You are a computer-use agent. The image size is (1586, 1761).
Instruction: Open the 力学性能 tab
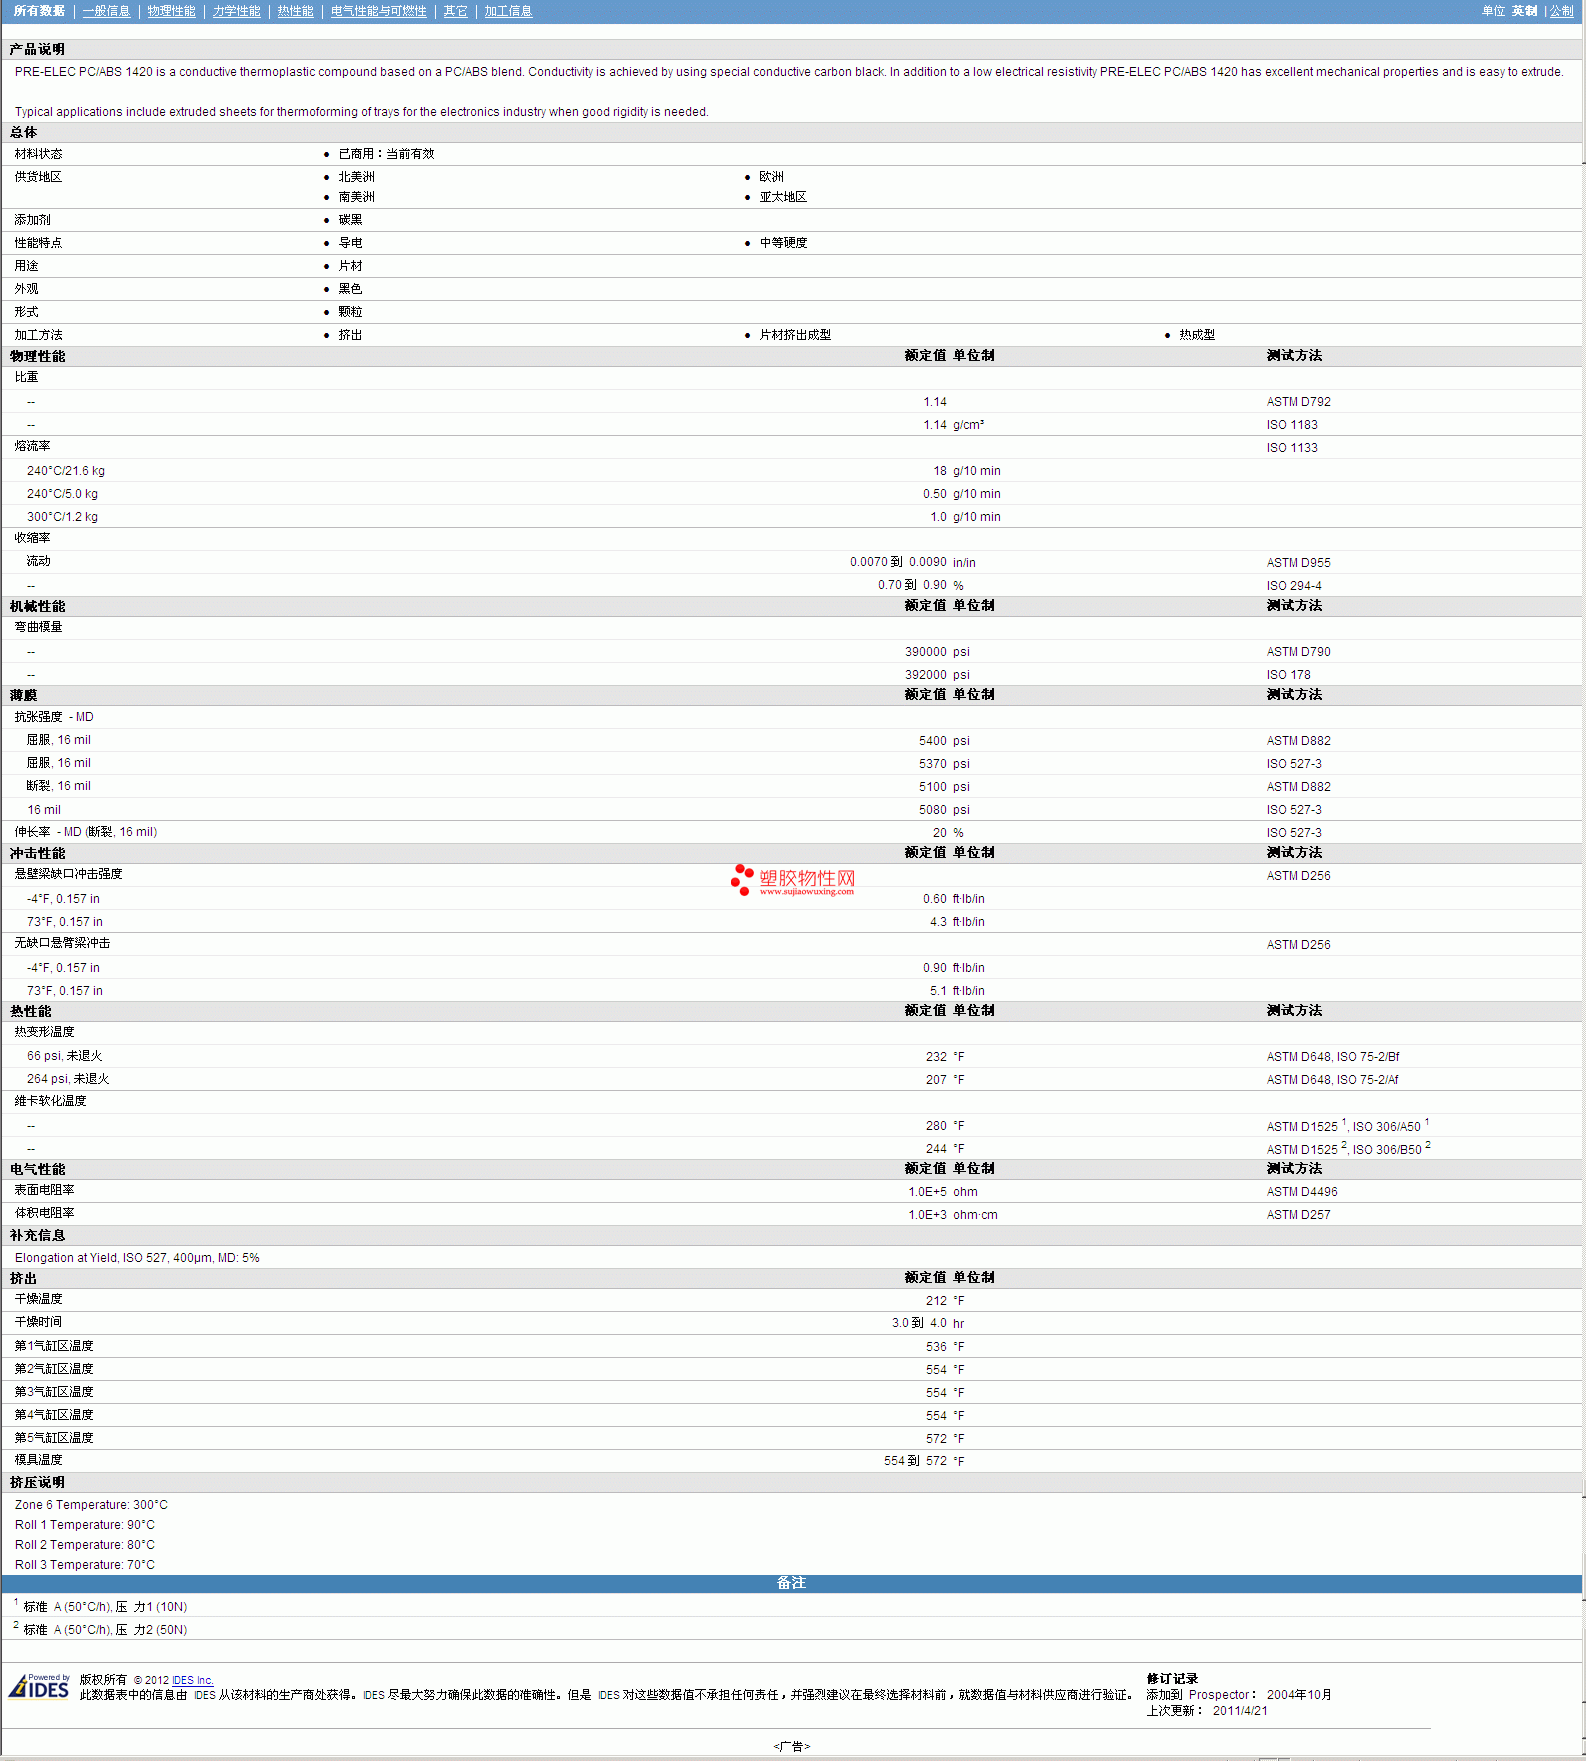click(236, 11)
